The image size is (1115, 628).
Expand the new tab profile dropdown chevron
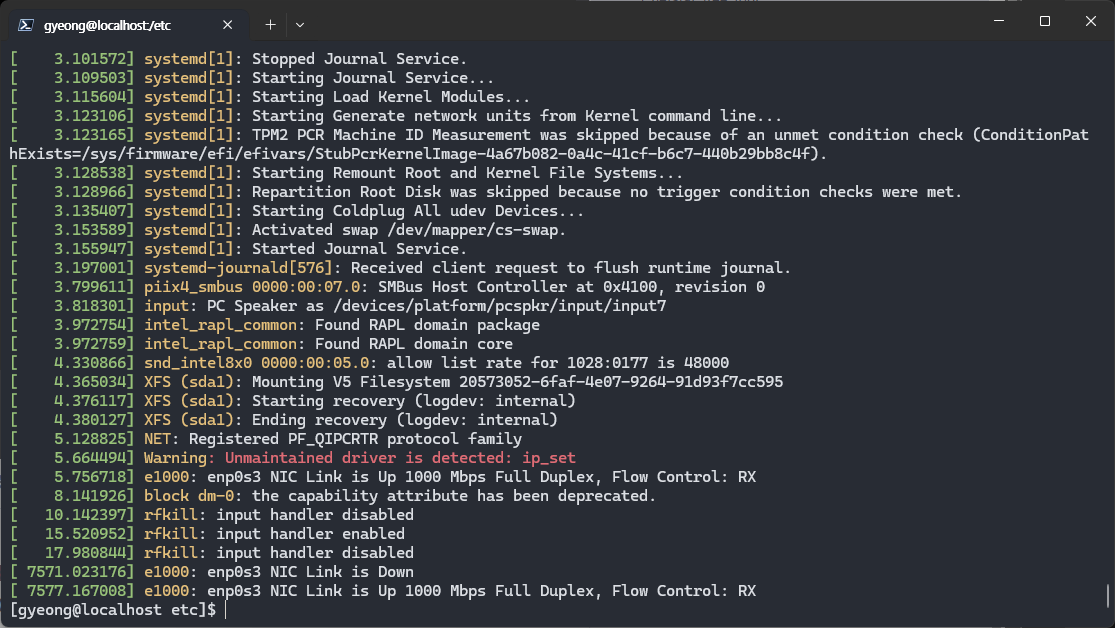click(300, 23)
